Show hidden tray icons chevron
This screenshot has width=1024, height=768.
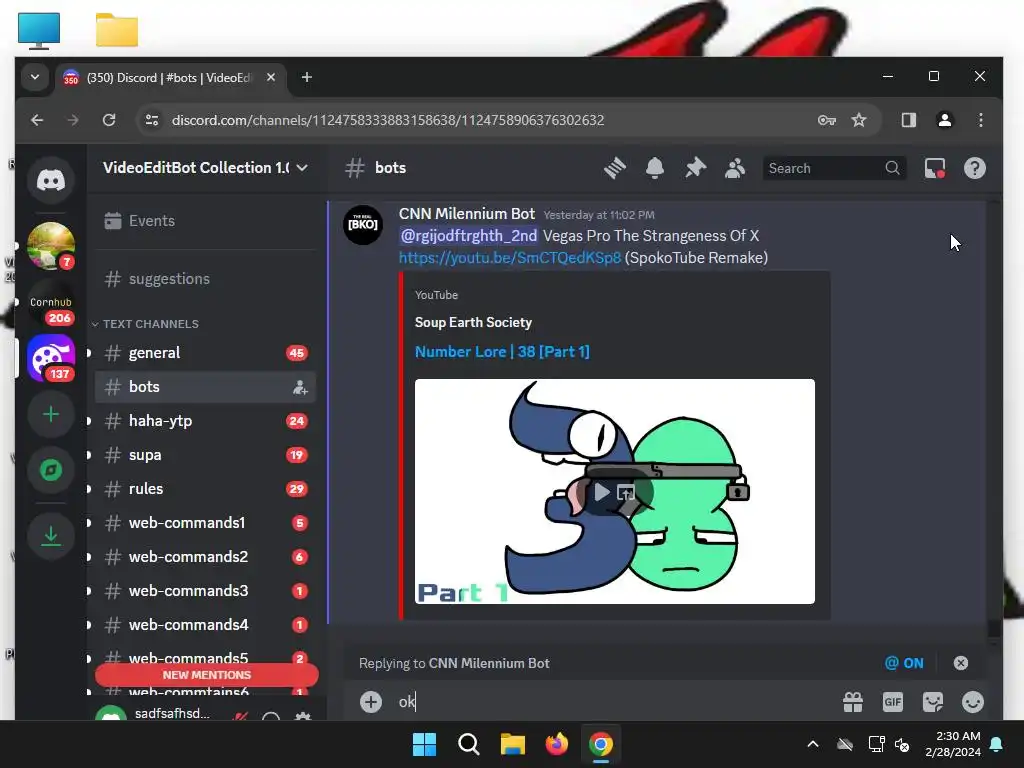click(x=812, y=744)
